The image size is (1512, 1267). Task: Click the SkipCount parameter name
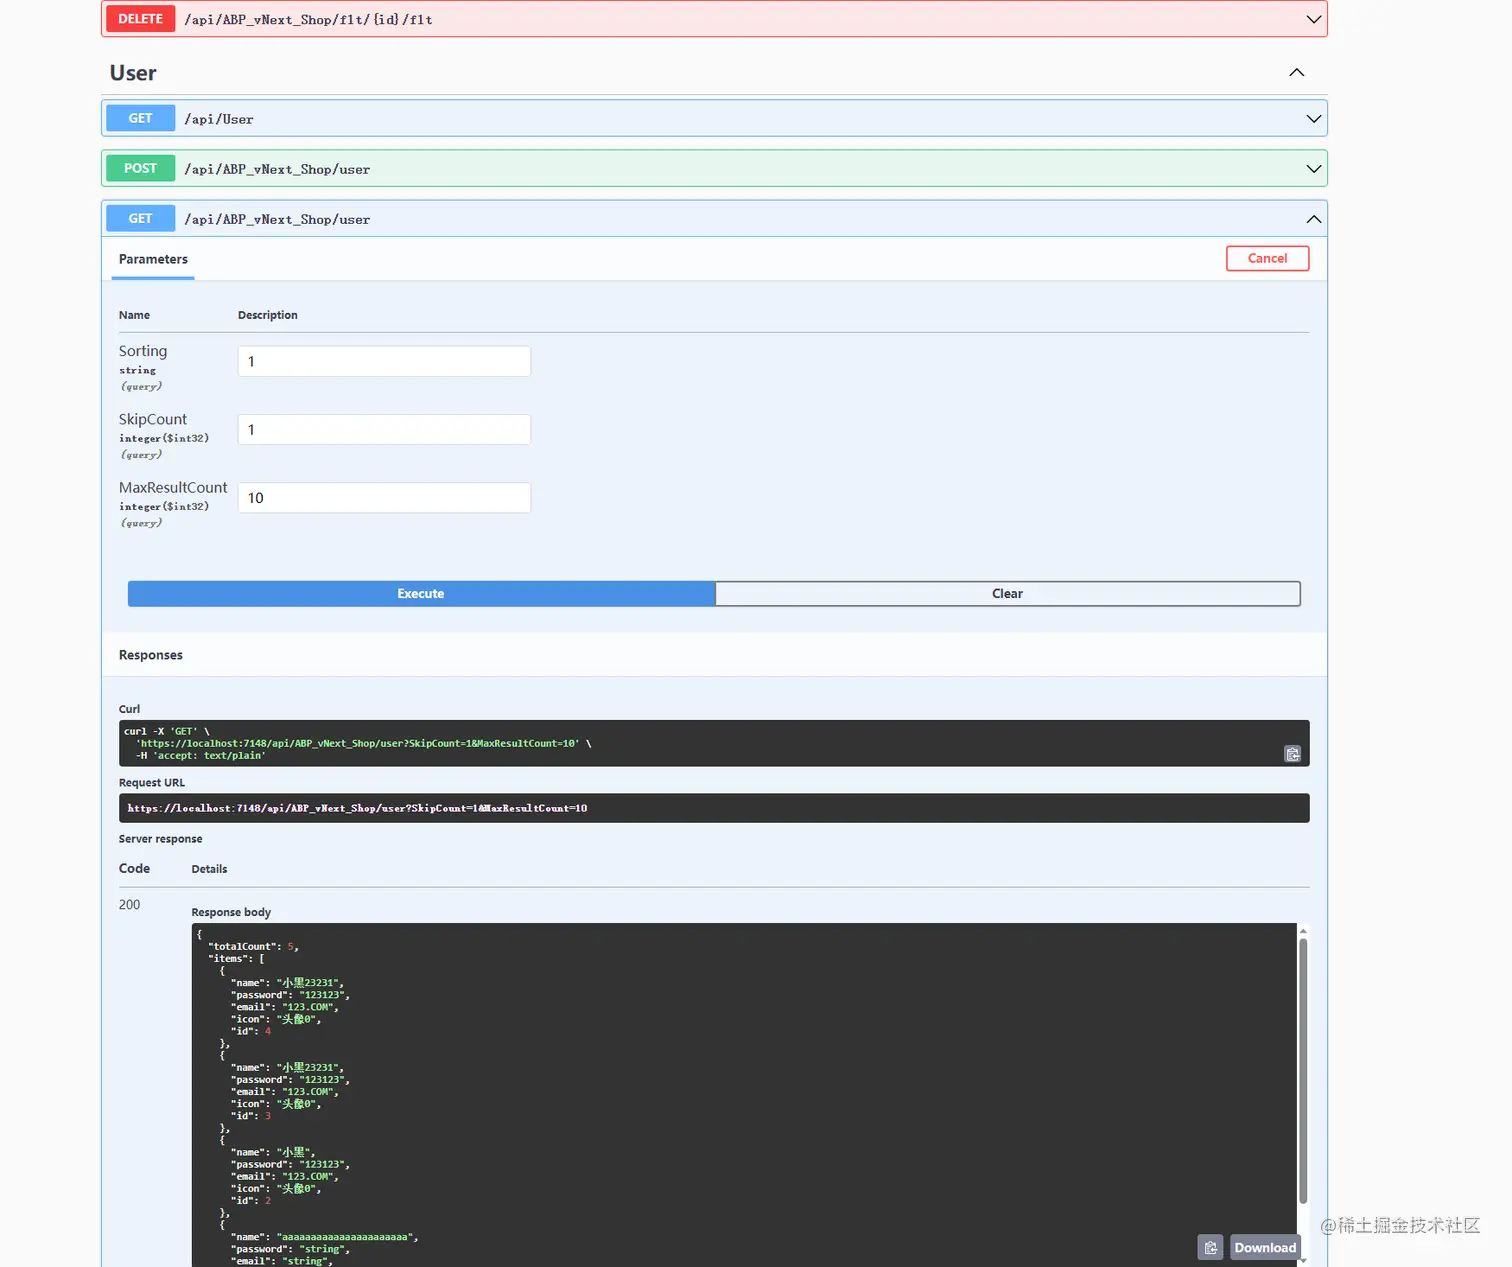153,419
